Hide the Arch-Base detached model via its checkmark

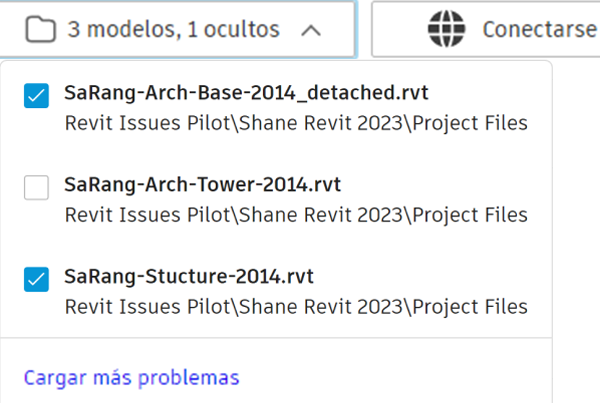[36, 95]
